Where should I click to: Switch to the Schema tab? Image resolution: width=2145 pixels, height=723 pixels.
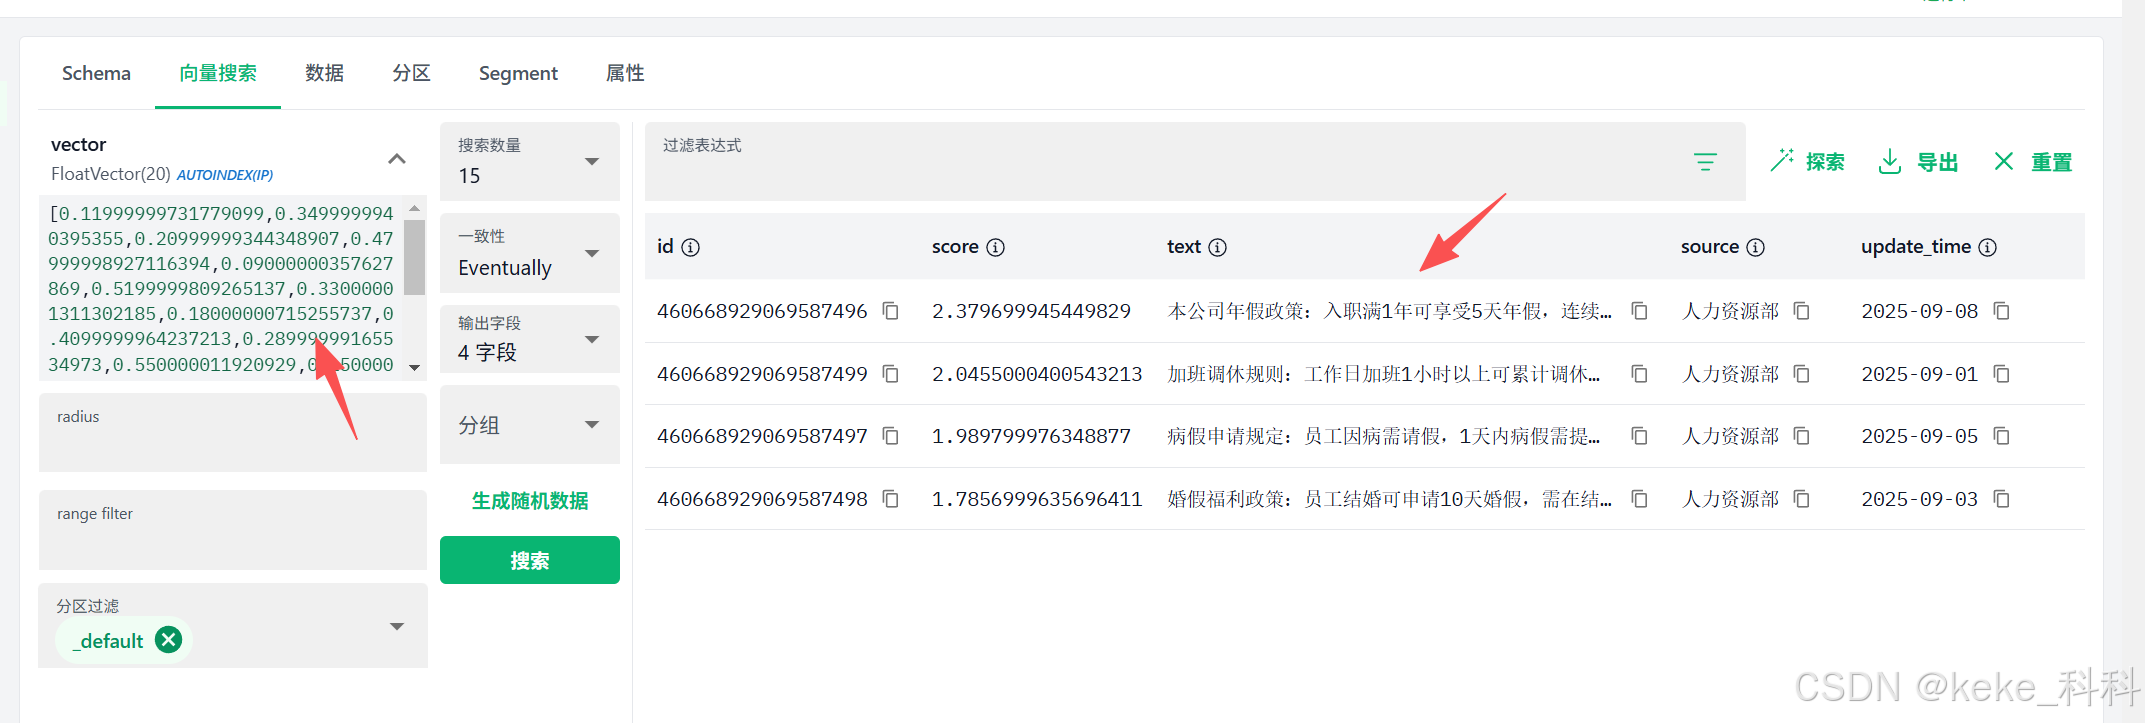(x=96, y=73)
